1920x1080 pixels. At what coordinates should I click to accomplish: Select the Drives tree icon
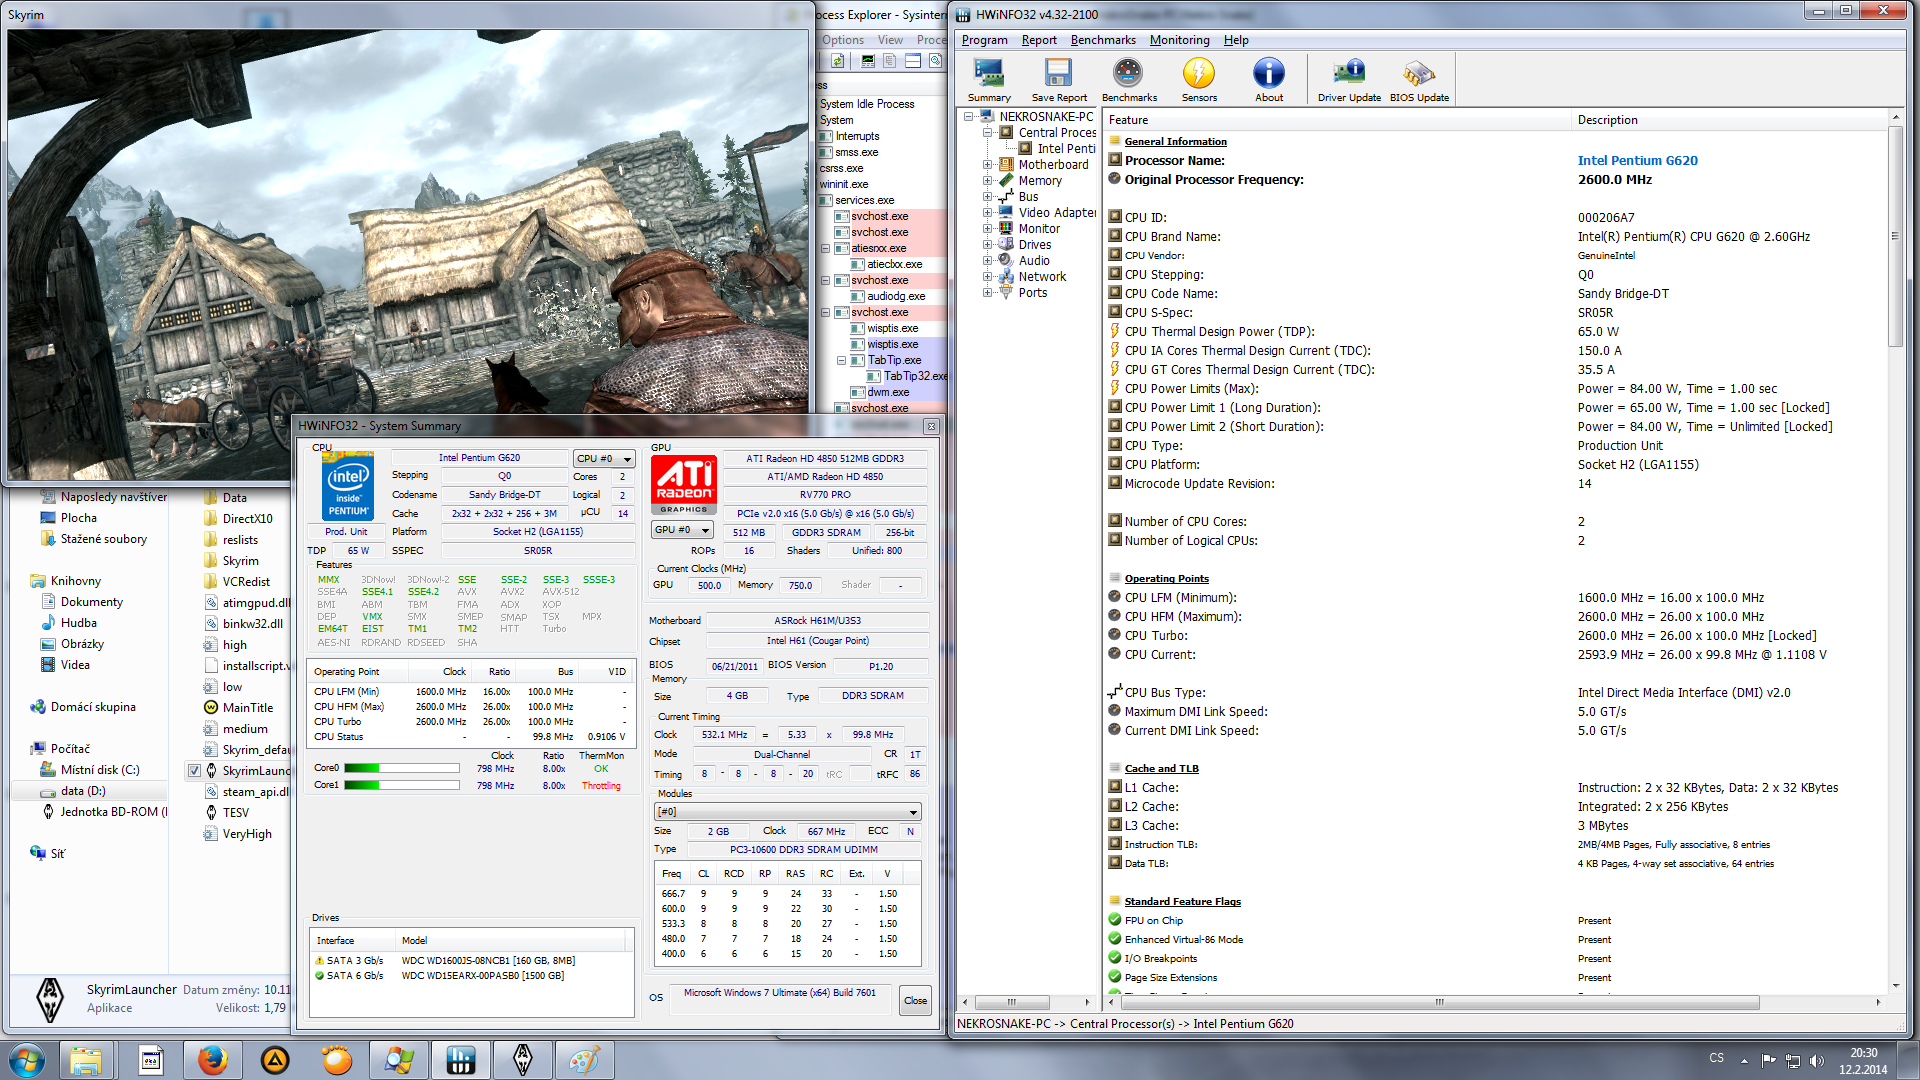click(x=1006, y=245)
